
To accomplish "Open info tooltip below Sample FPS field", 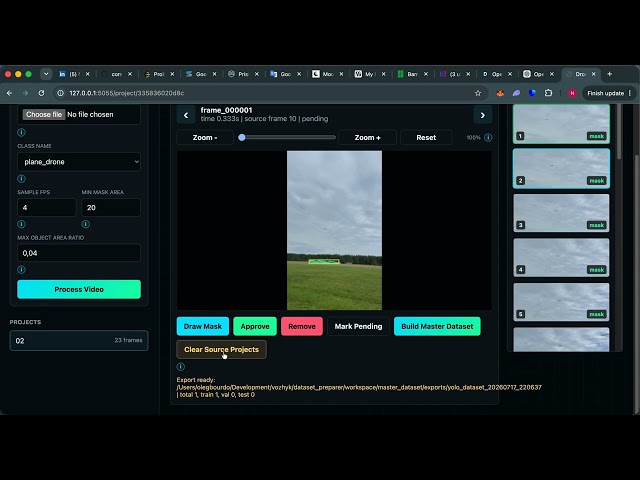I will (22, 224).
